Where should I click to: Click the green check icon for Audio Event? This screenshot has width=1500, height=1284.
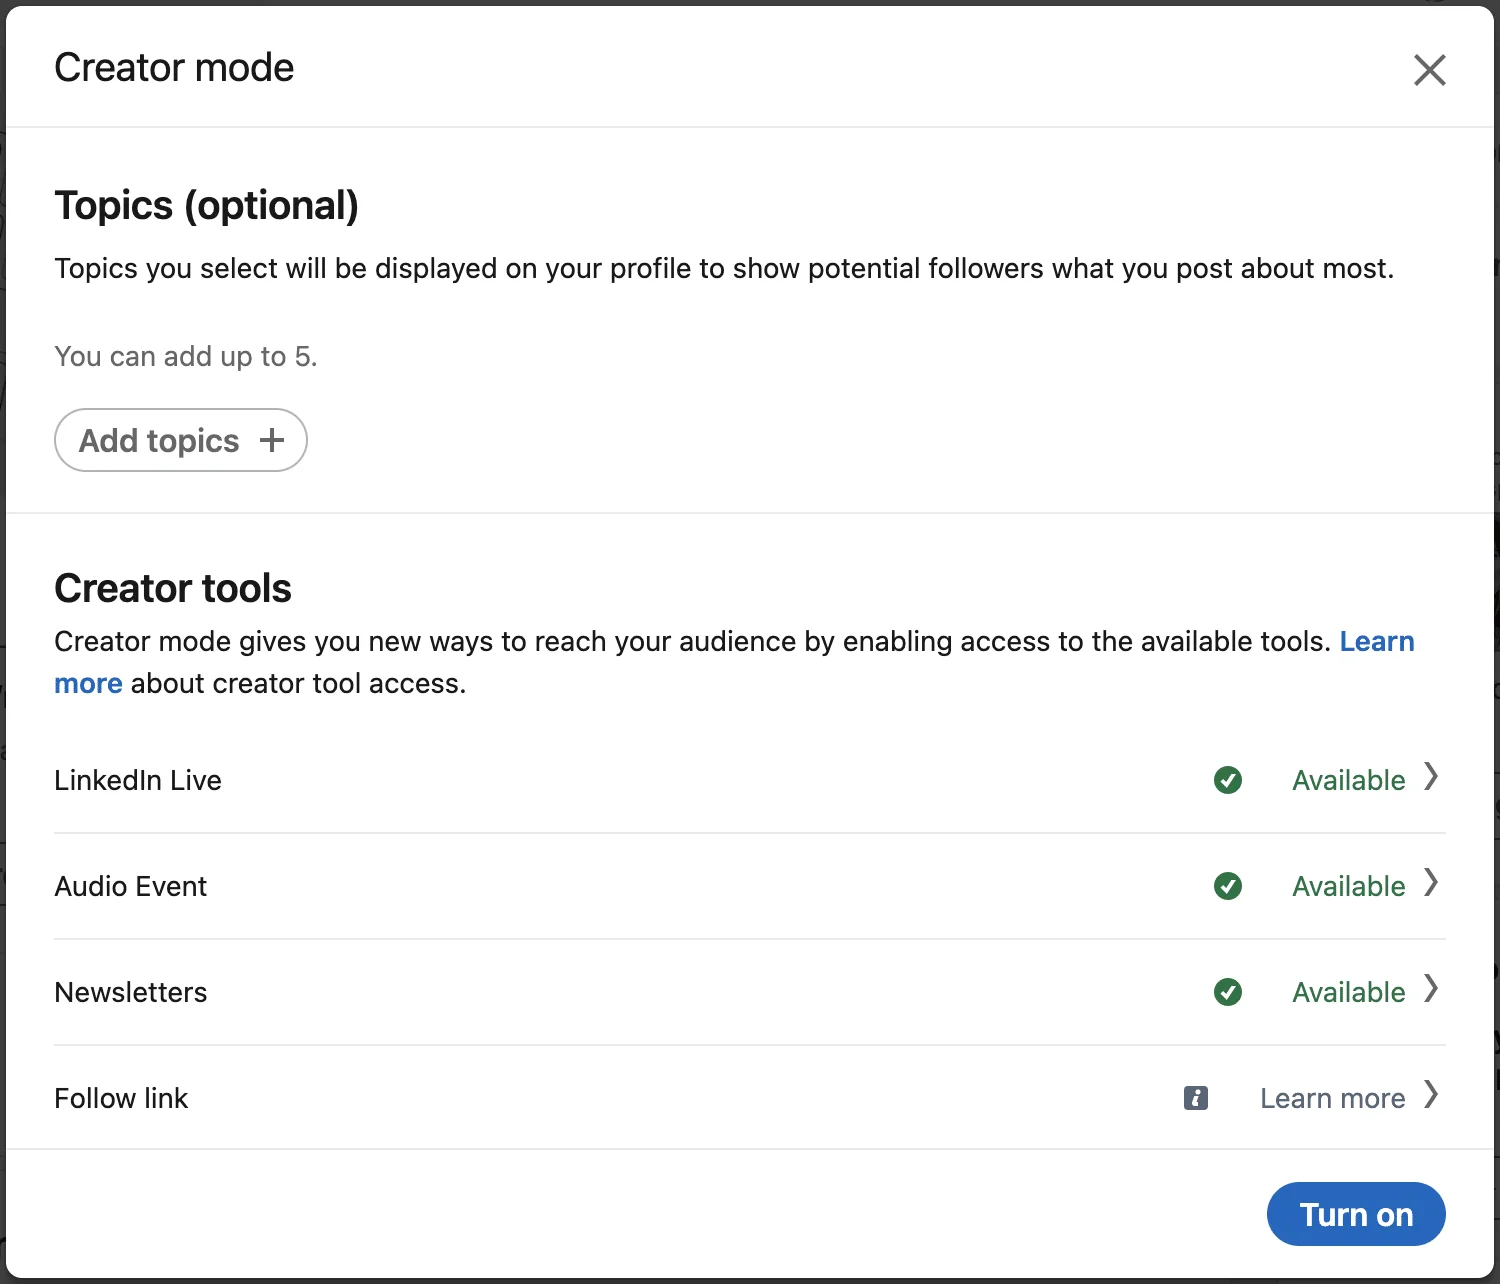click(1228, 886)
